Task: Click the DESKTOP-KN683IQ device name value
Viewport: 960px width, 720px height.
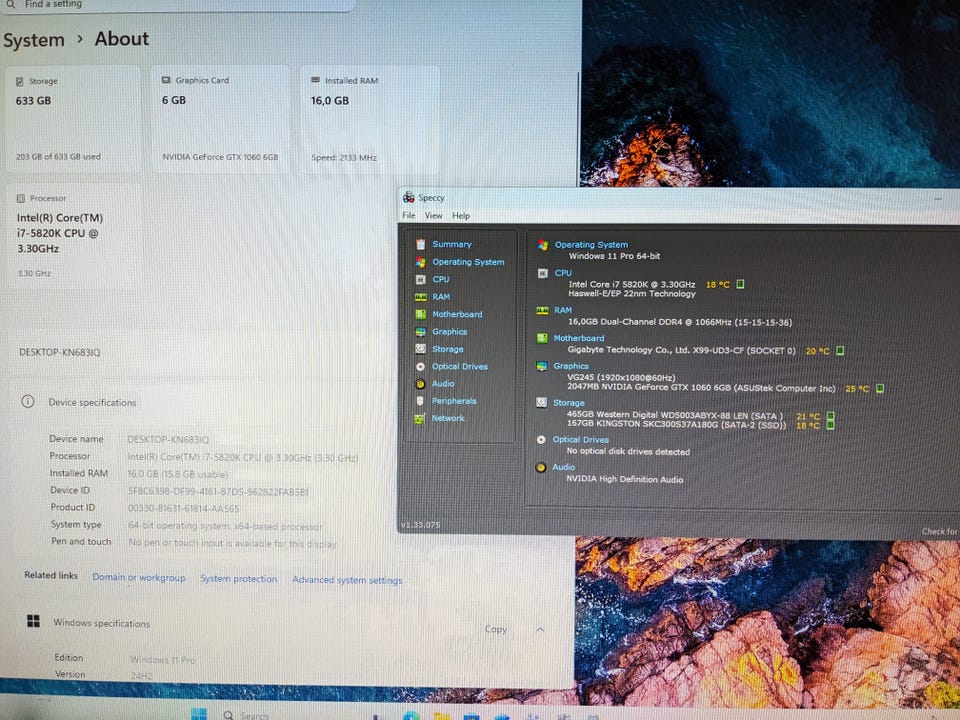Action: pos(168,440)
